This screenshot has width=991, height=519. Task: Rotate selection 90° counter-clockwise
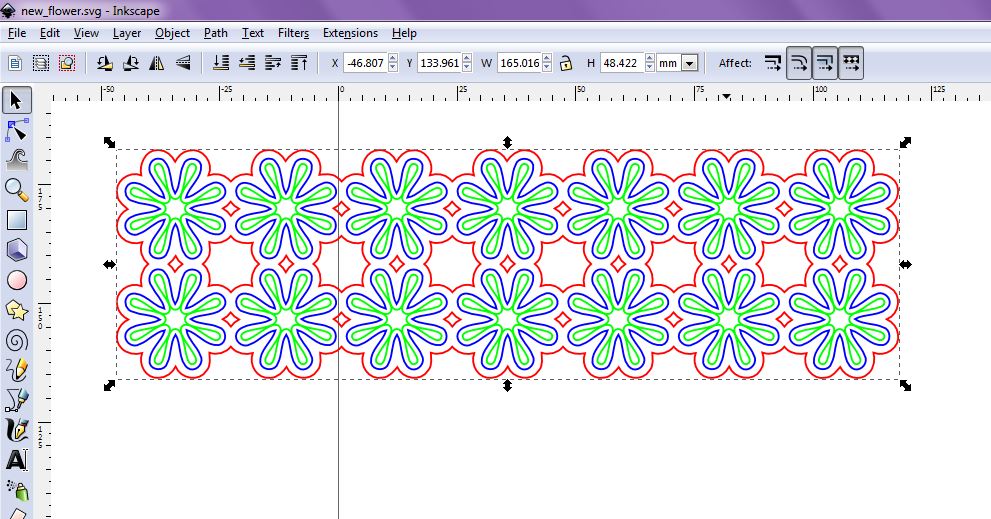105,63
